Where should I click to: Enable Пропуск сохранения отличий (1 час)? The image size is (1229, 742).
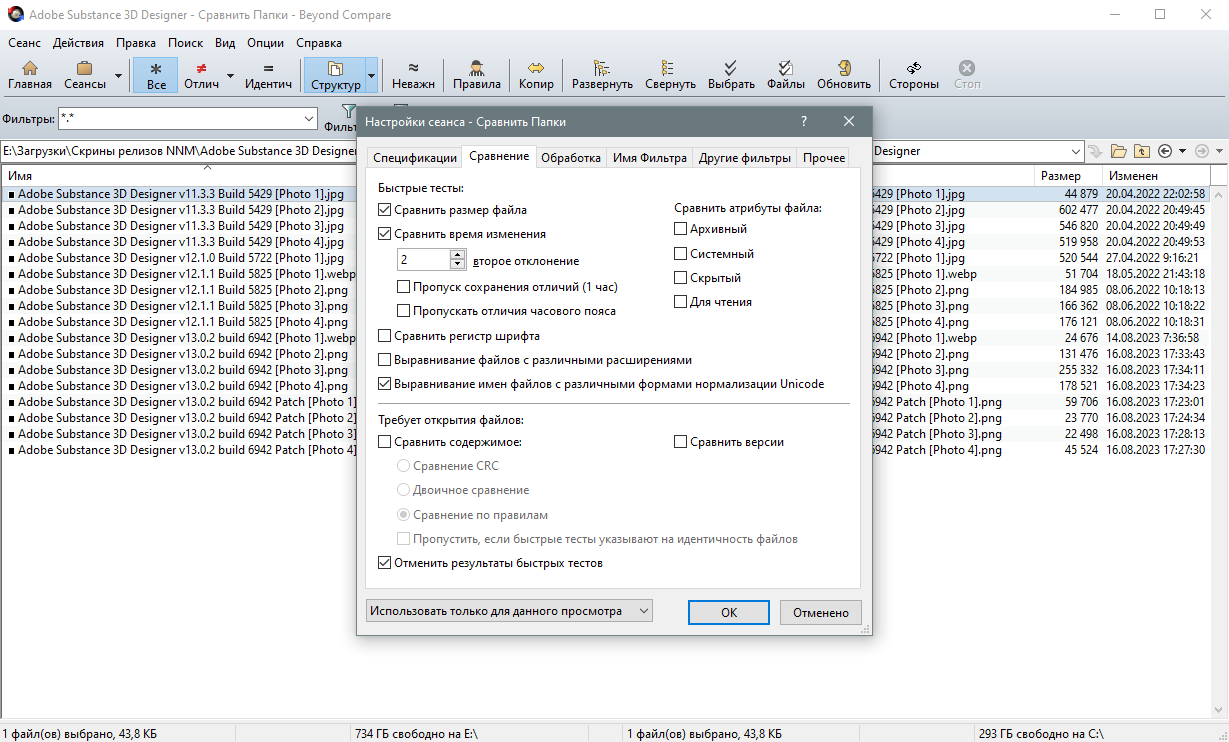[x=404, y=287]
